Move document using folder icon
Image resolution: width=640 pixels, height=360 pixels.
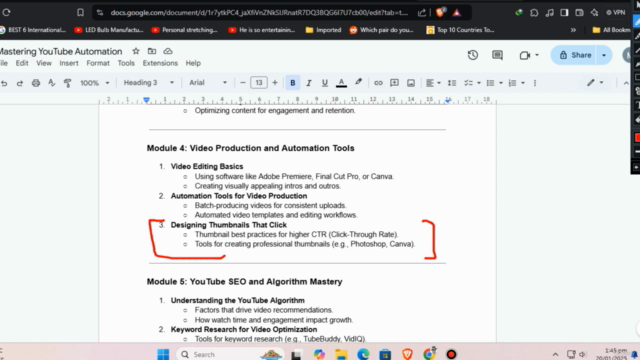tap(152, 51)
